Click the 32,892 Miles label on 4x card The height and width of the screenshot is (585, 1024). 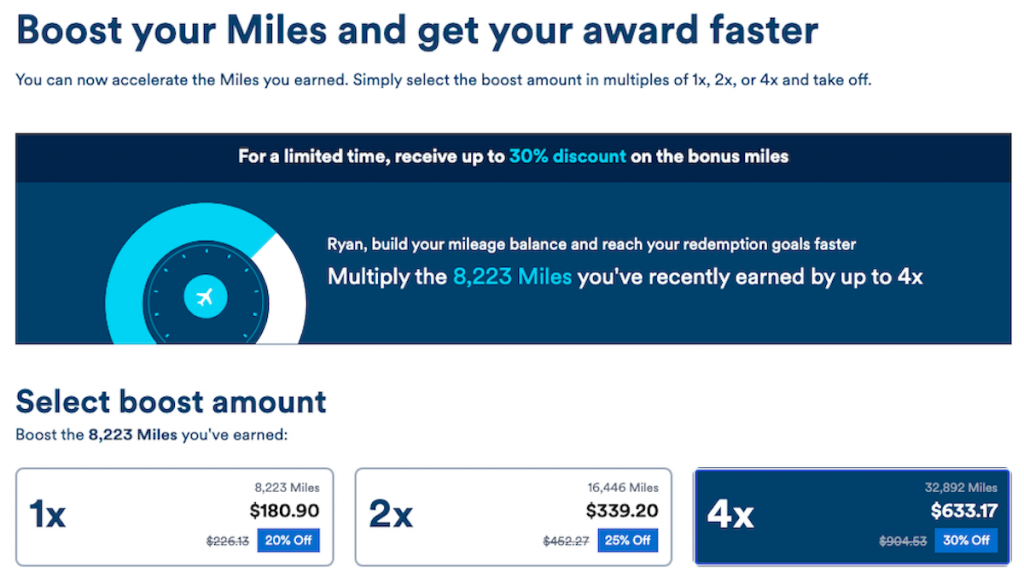tap(962, 488)
